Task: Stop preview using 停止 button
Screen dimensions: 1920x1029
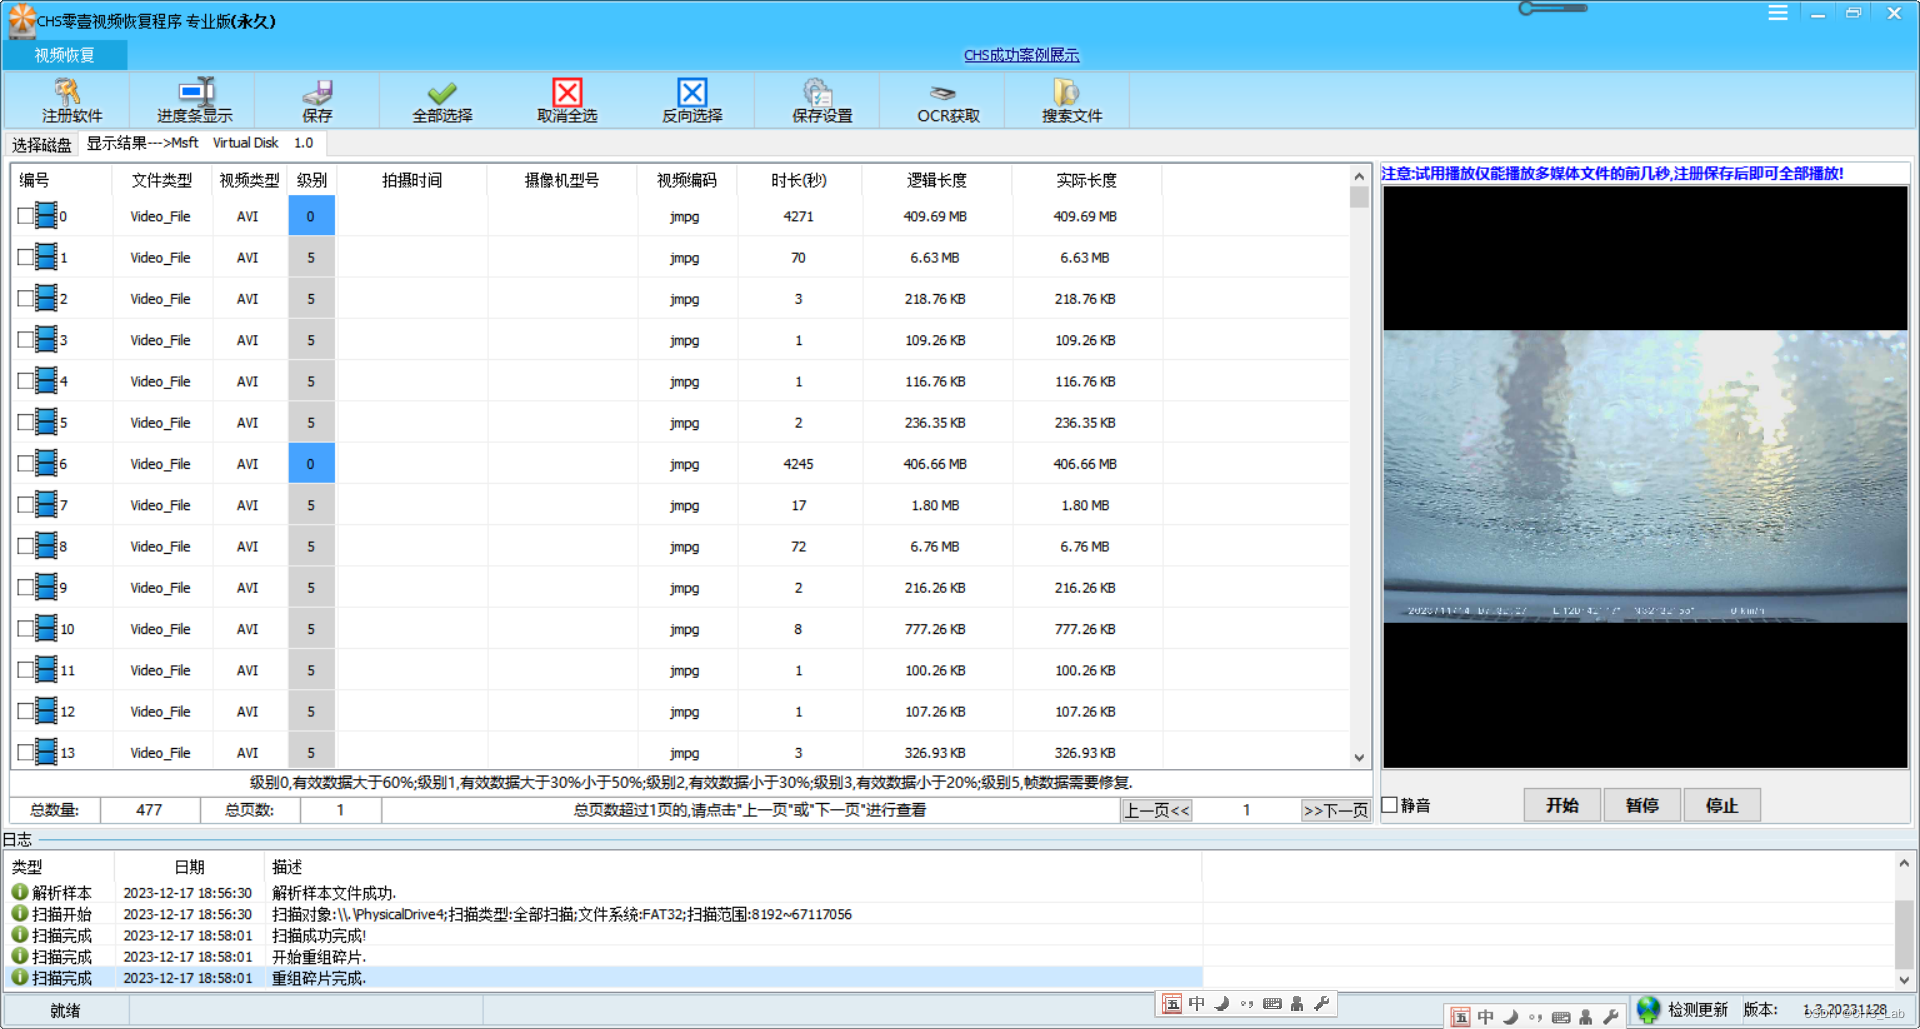Action: coord(1722,805)
